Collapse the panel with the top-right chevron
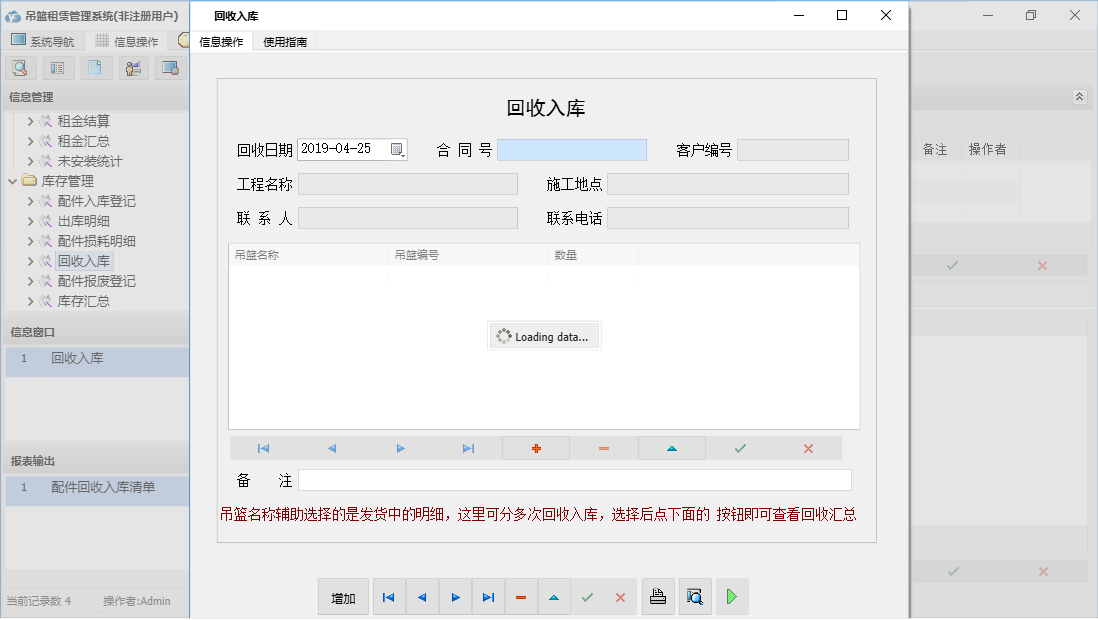This screenshot has height=620, width=1098. pos(1079,97)
